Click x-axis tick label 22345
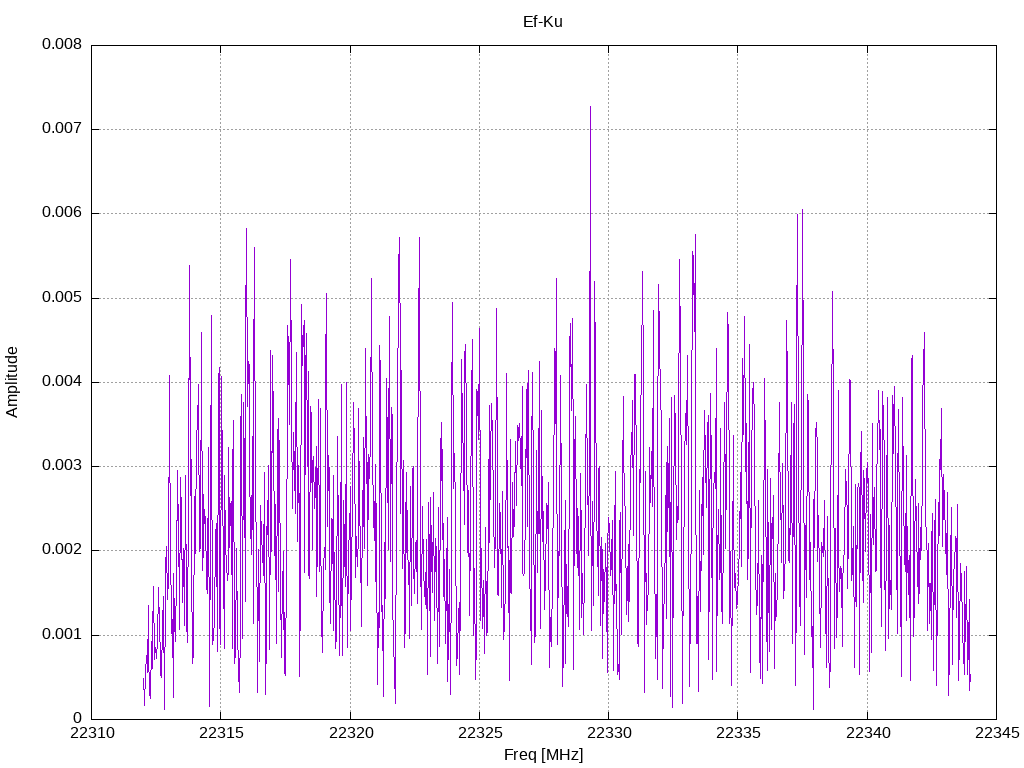 coord(997,733)
